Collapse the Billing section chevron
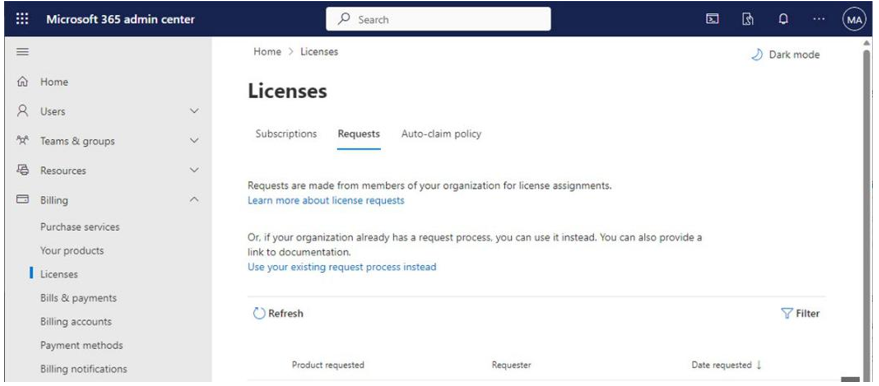 point(195,199)
